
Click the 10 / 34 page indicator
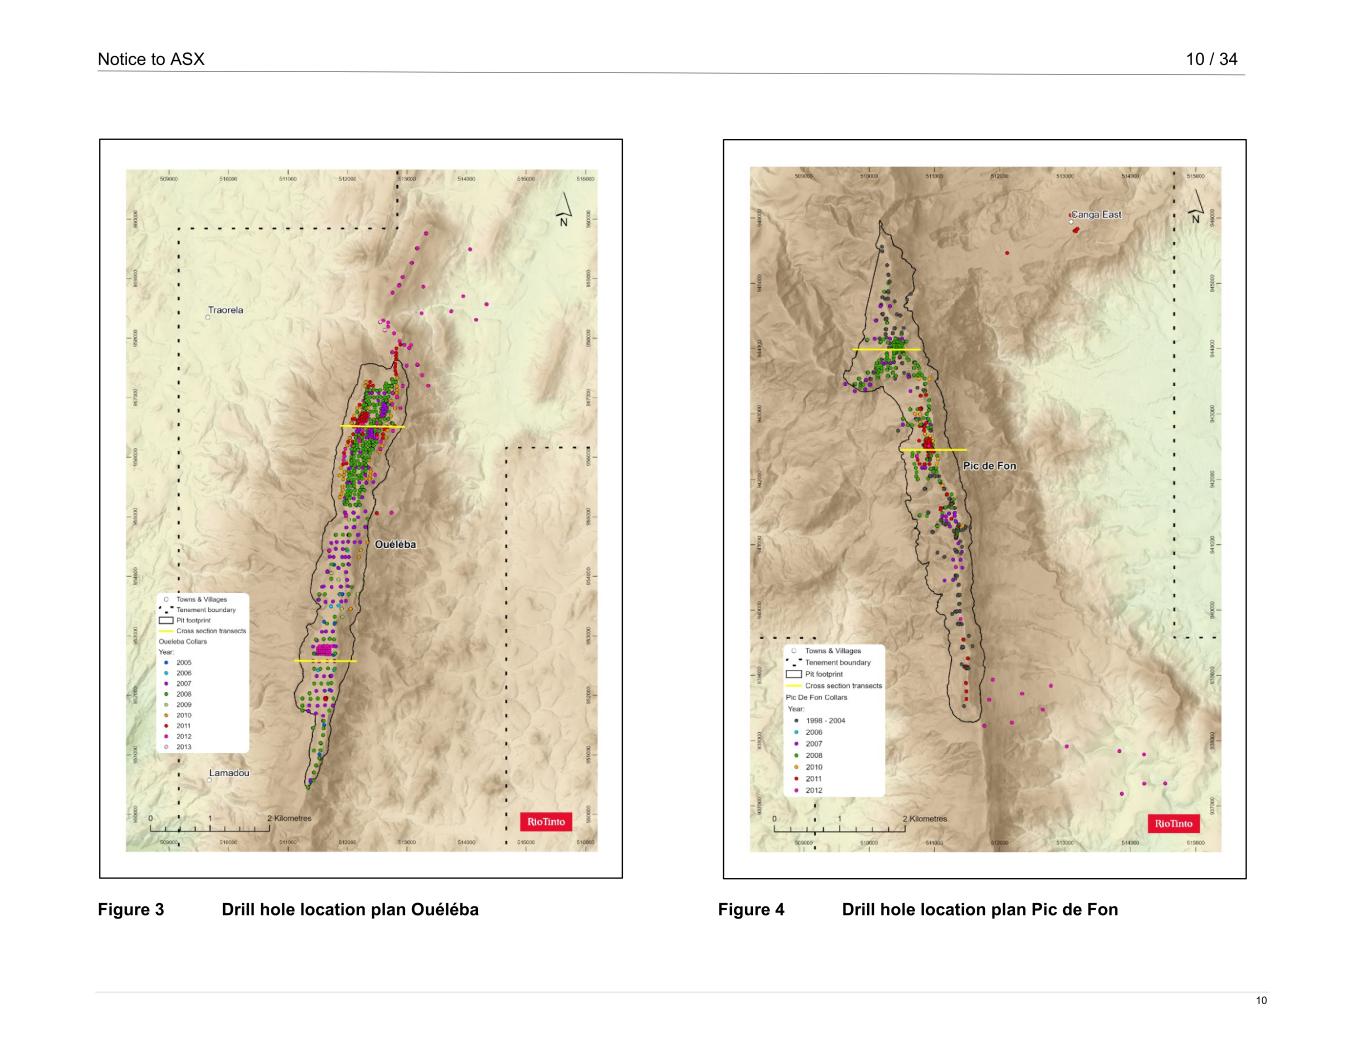pos(1211,59)
